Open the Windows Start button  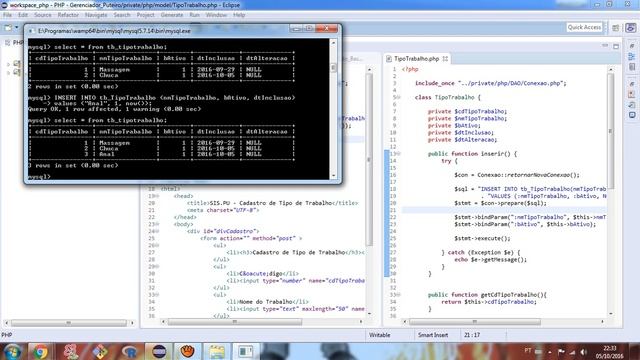coord(12,351)
